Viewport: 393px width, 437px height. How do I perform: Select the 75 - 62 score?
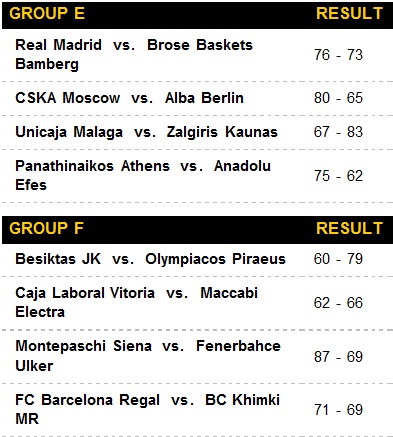(338, 176)
